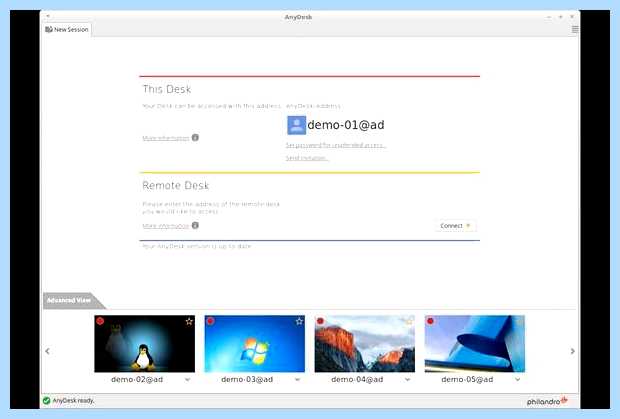
Task: Click the demo-04@ad label
Action: pos(357,379)
